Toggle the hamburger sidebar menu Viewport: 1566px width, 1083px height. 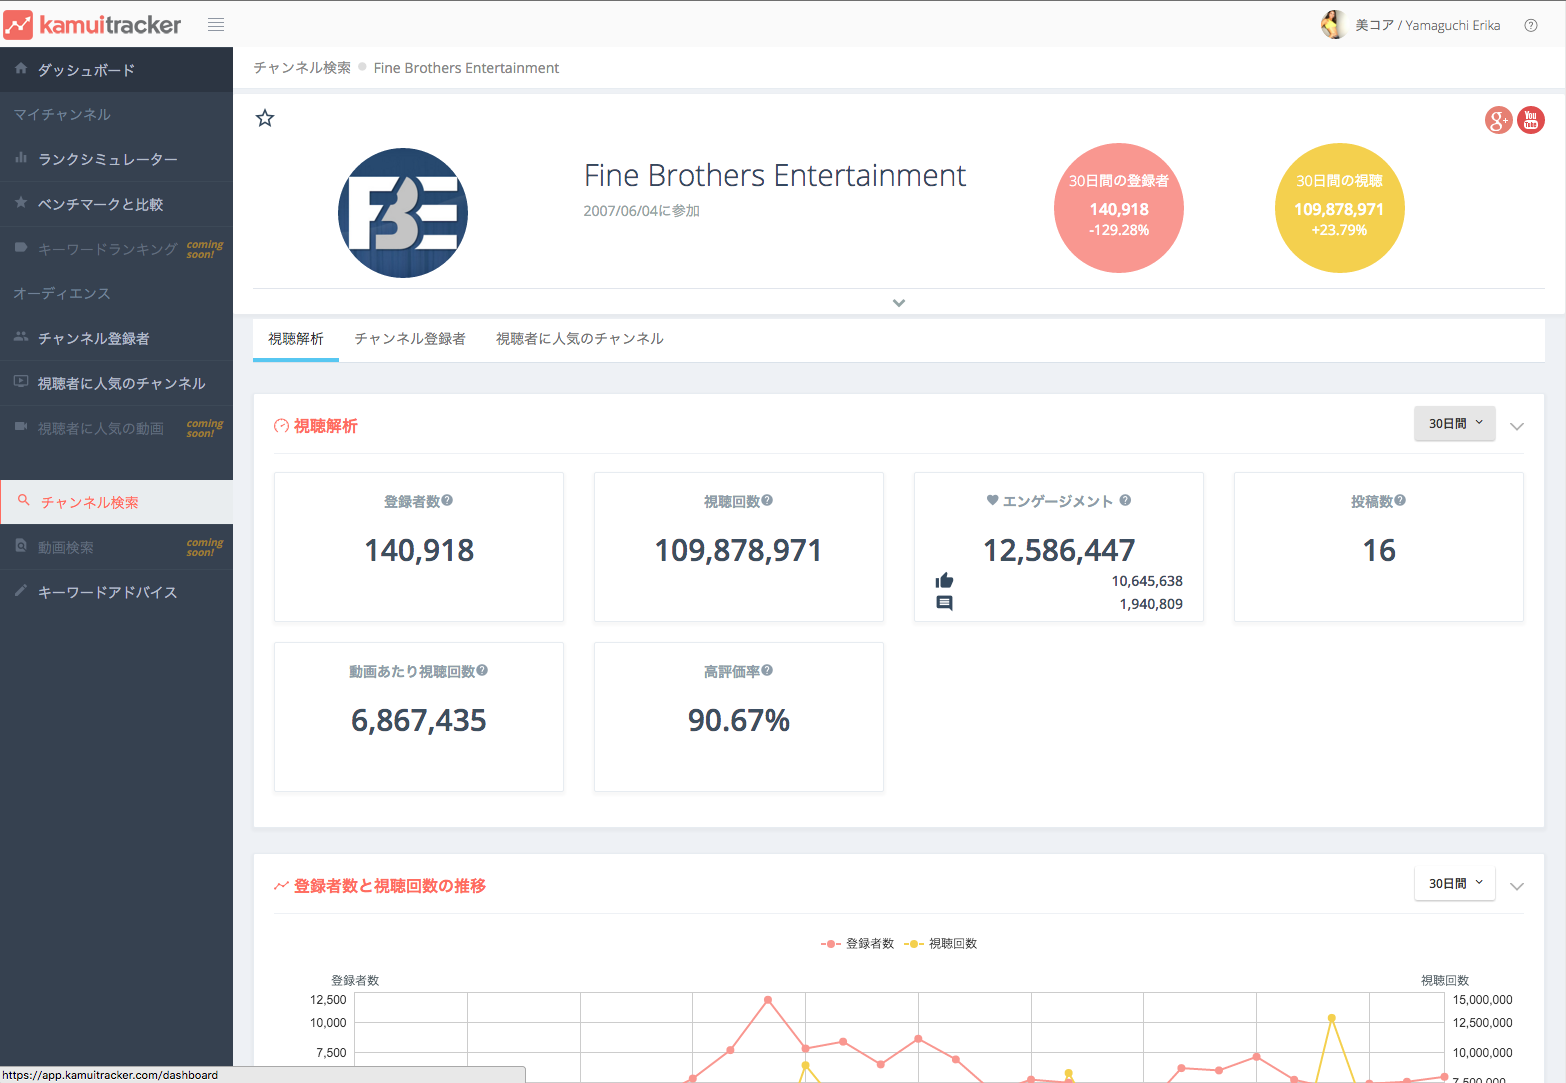[x=216, y=25]
